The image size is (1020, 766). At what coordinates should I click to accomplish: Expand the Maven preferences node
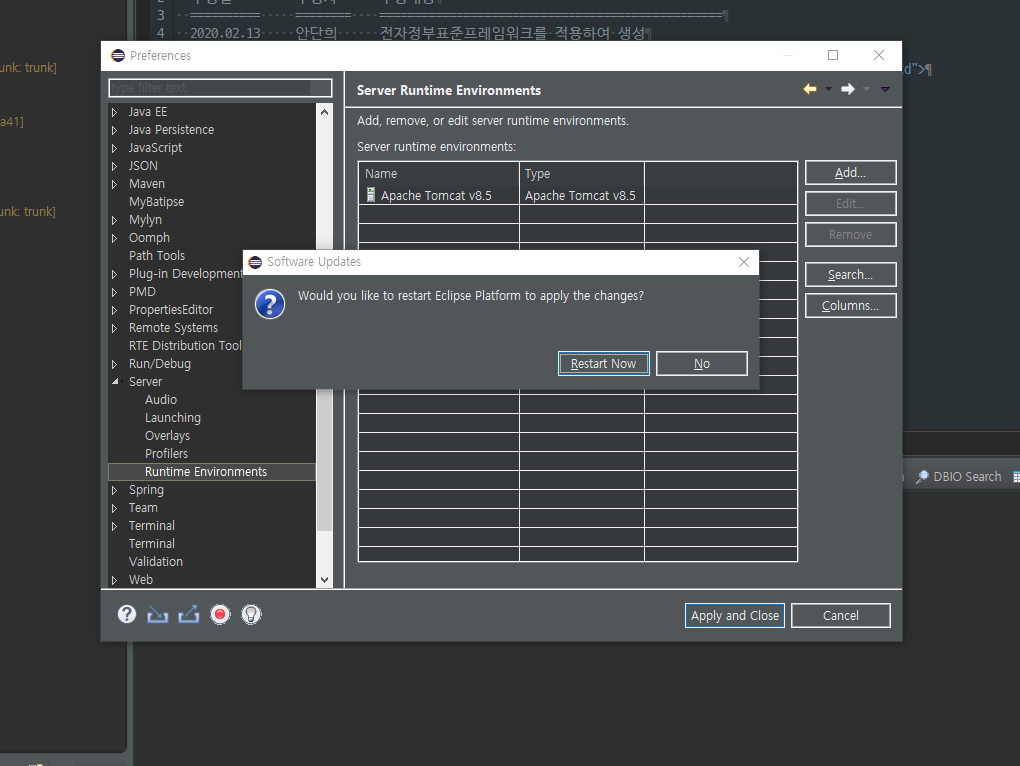coord(115,184)
